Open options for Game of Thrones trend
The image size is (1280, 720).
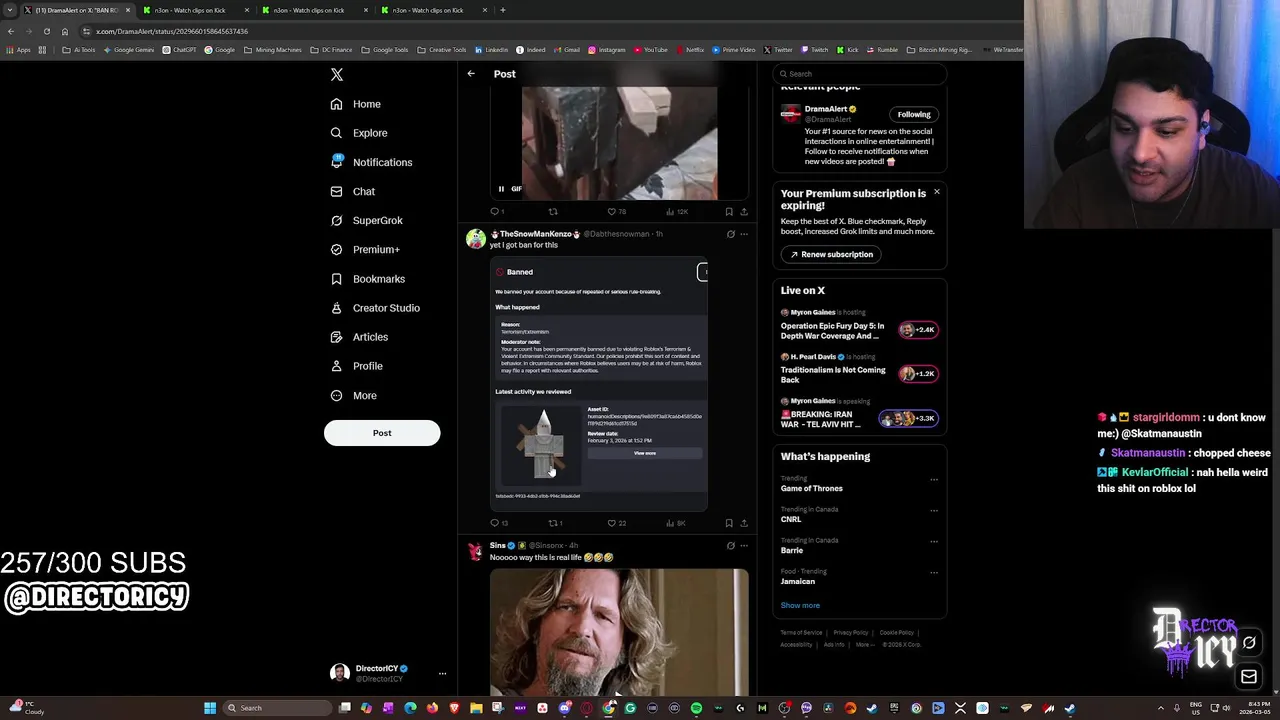[x=934, y=479]
